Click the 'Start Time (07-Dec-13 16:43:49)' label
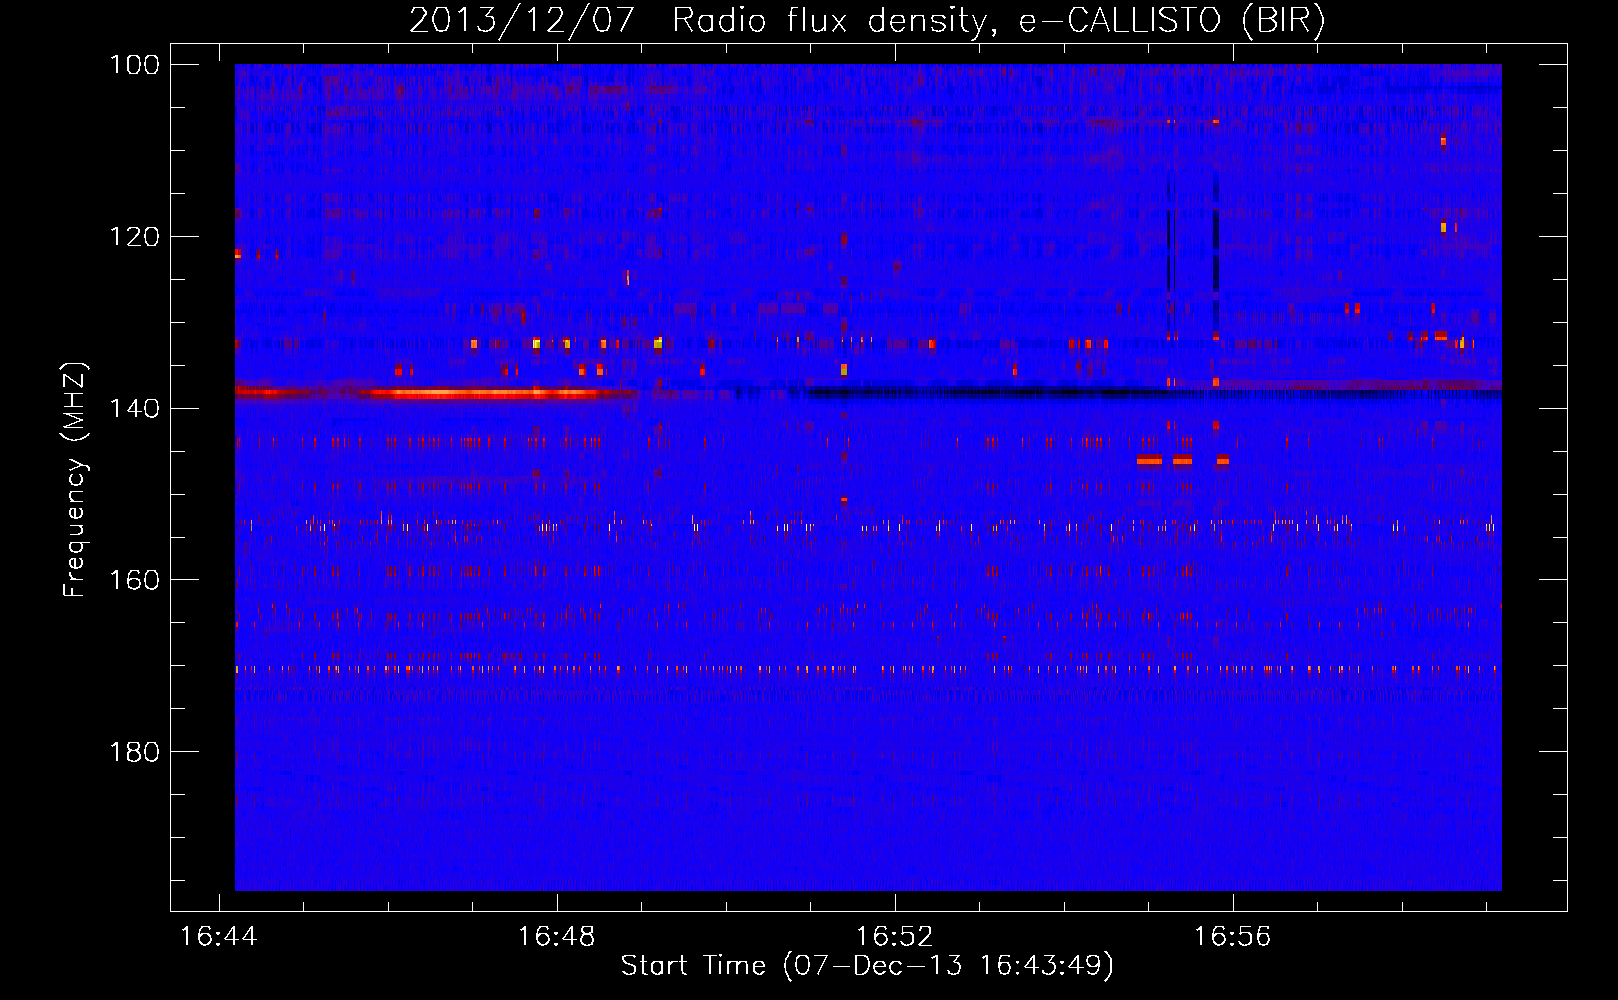Image resolution: width=1618 pixels, height=1000 pixels. pyautogui.click(x=867, y=965)
